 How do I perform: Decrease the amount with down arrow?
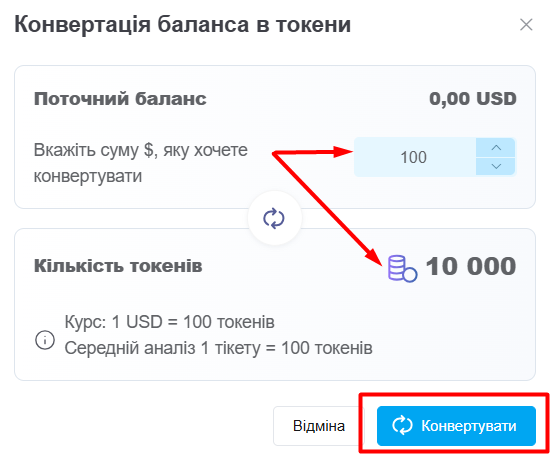pos(496,166)
